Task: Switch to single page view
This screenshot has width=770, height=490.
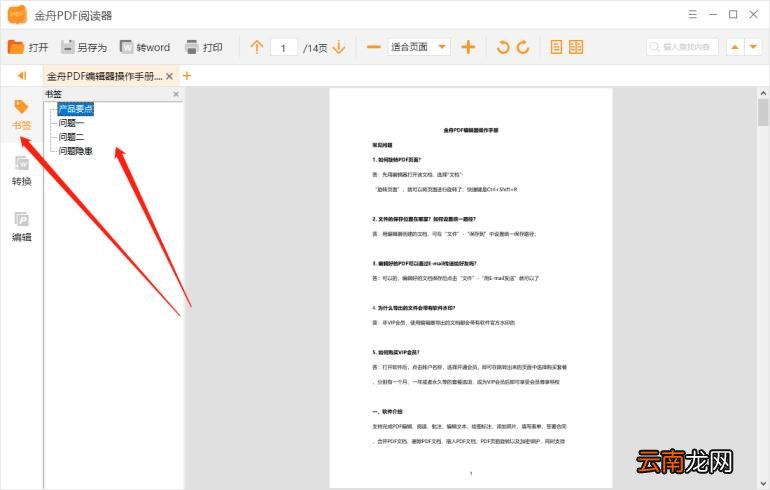Action: click(556, 47)
